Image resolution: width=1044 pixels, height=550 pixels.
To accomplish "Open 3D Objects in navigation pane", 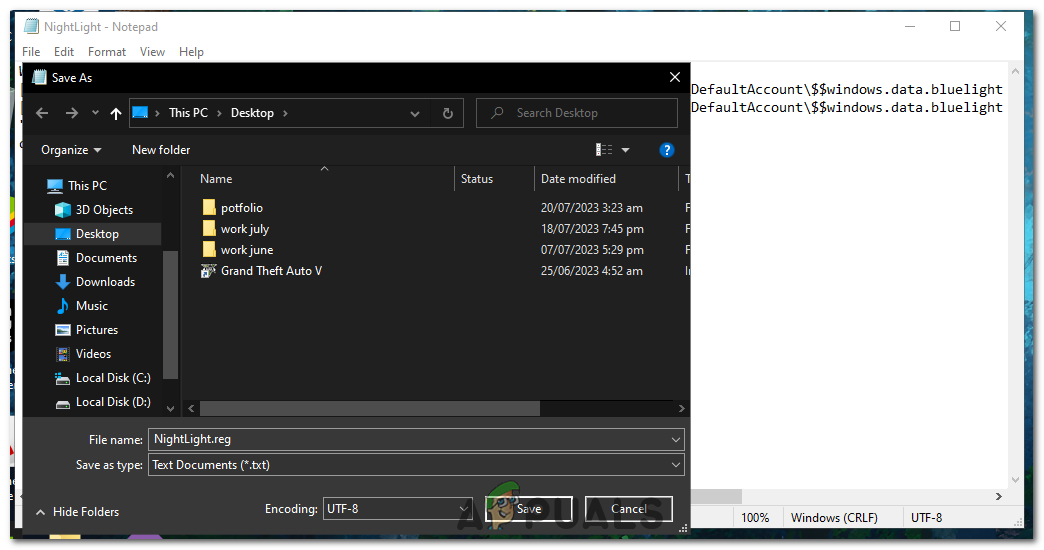I will coord(104,210).
